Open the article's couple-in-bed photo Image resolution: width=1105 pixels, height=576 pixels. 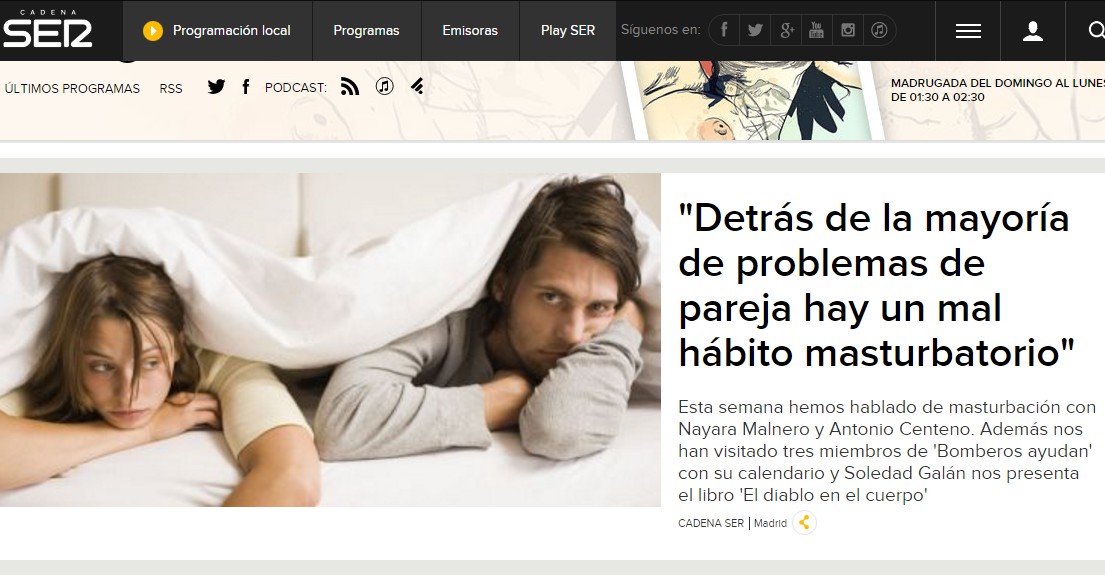coord(330,340)
